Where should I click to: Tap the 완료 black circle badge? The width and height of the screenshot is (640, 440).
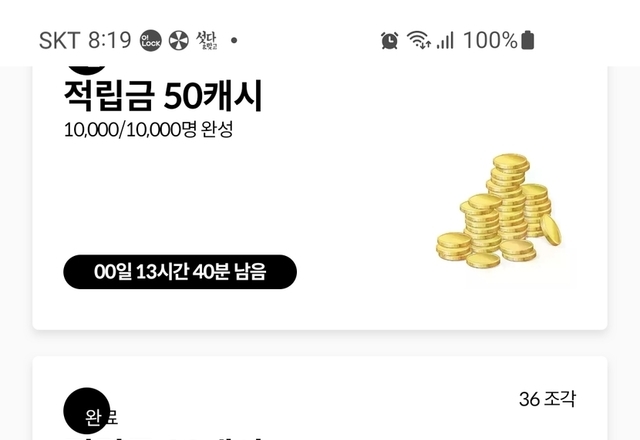tap(87, 411)
